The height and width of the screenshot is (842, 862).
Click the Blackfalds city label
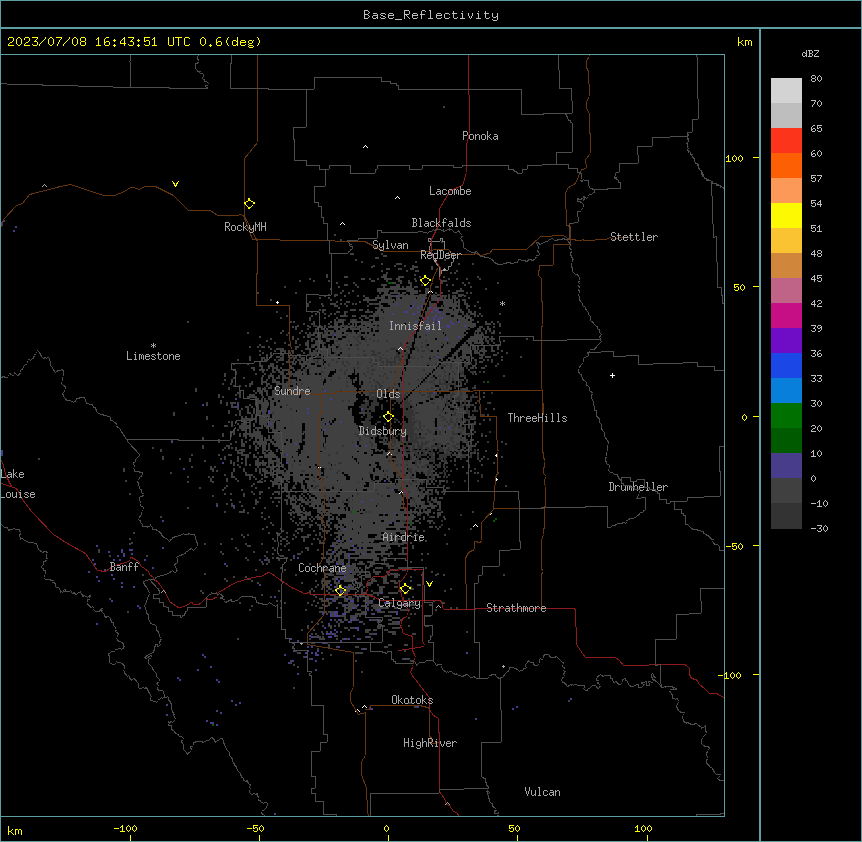441,223
